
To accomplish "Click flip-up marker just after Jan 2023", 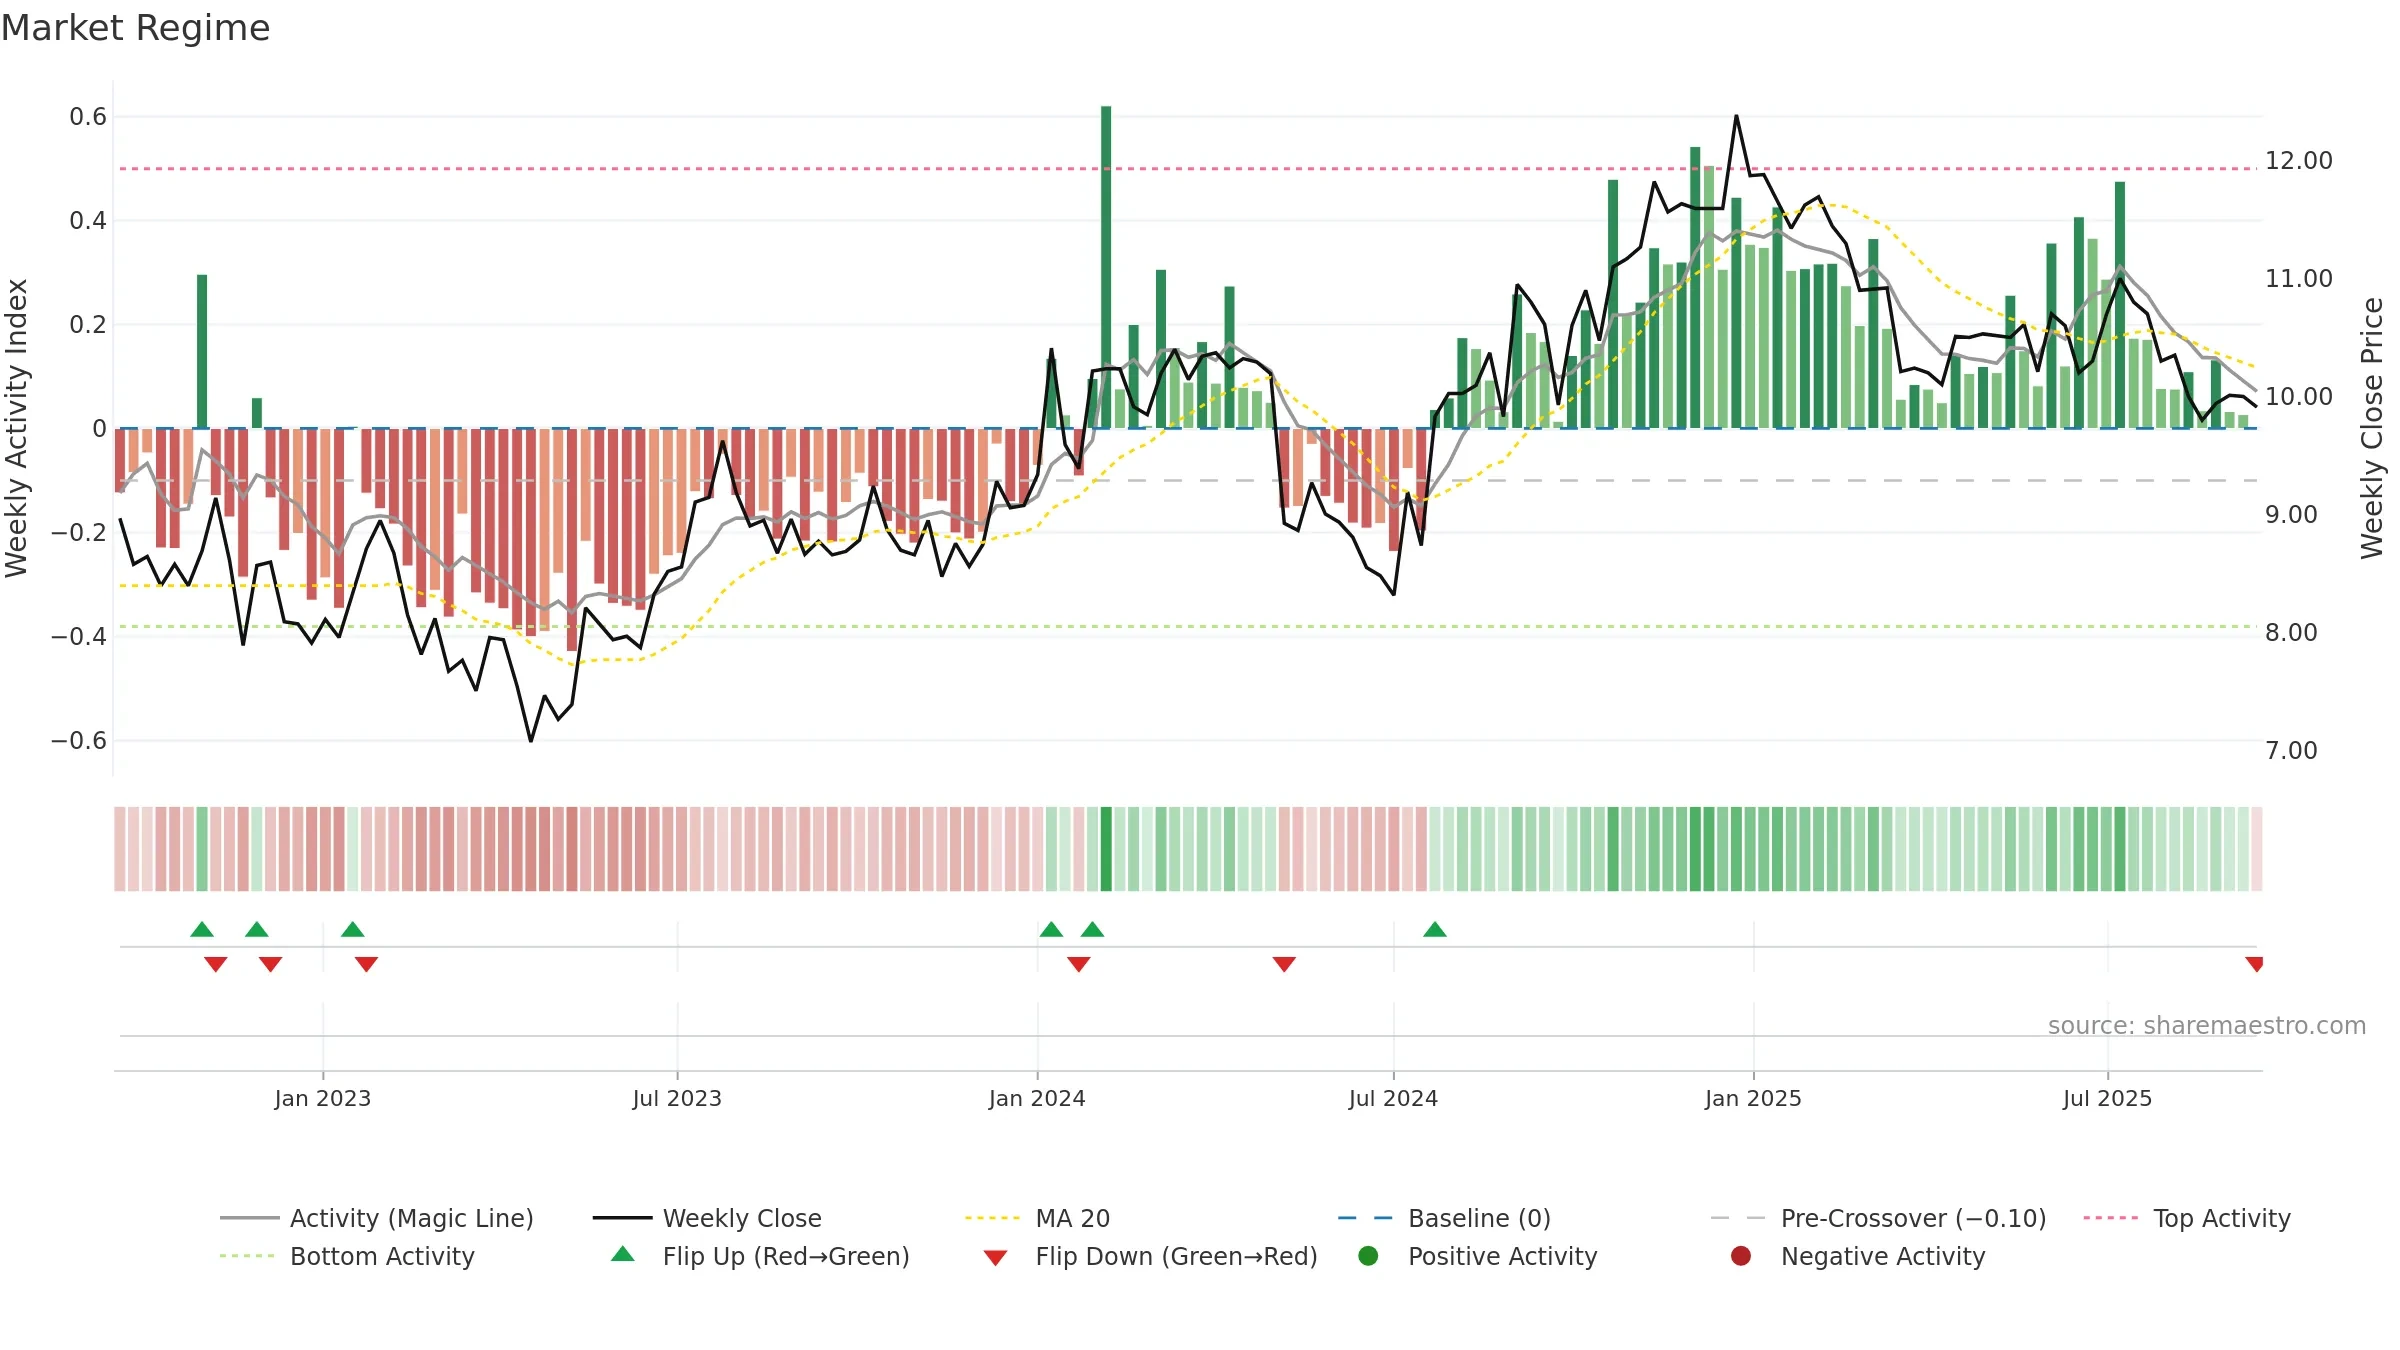I will coord(352,929).
